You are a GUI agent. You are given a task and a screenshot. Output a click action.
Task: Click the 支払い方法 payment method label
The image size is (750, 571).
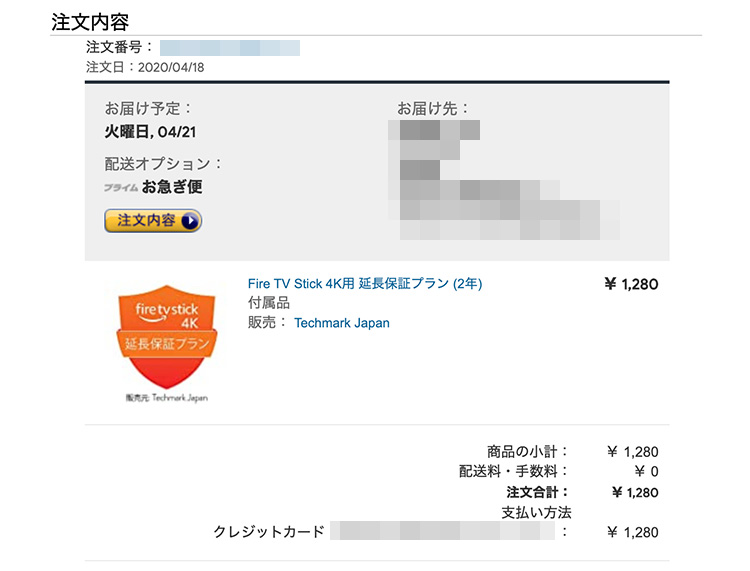click(536, 513)
